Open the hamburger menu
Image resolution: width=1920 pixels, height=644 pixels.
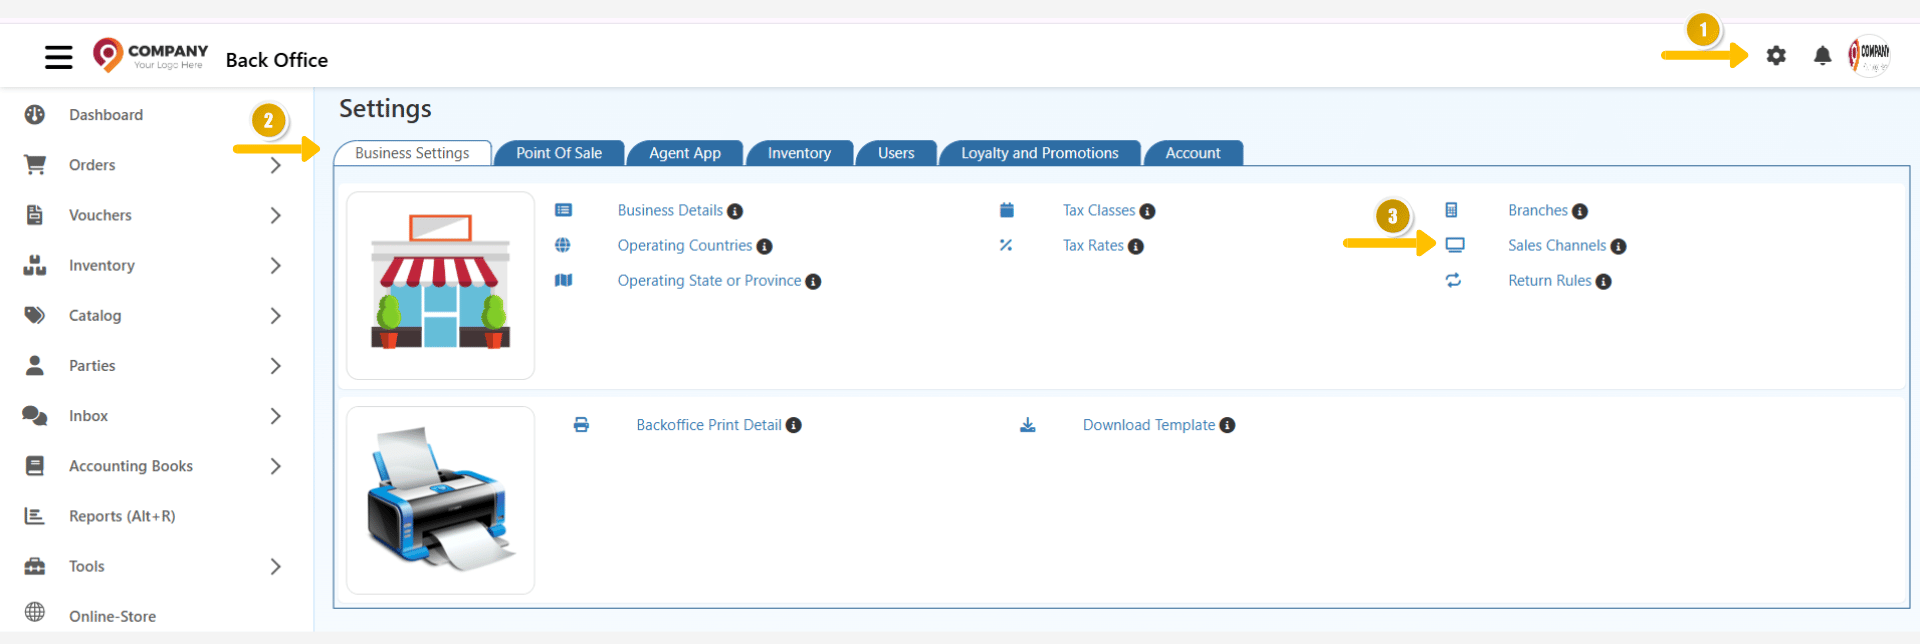59,57
